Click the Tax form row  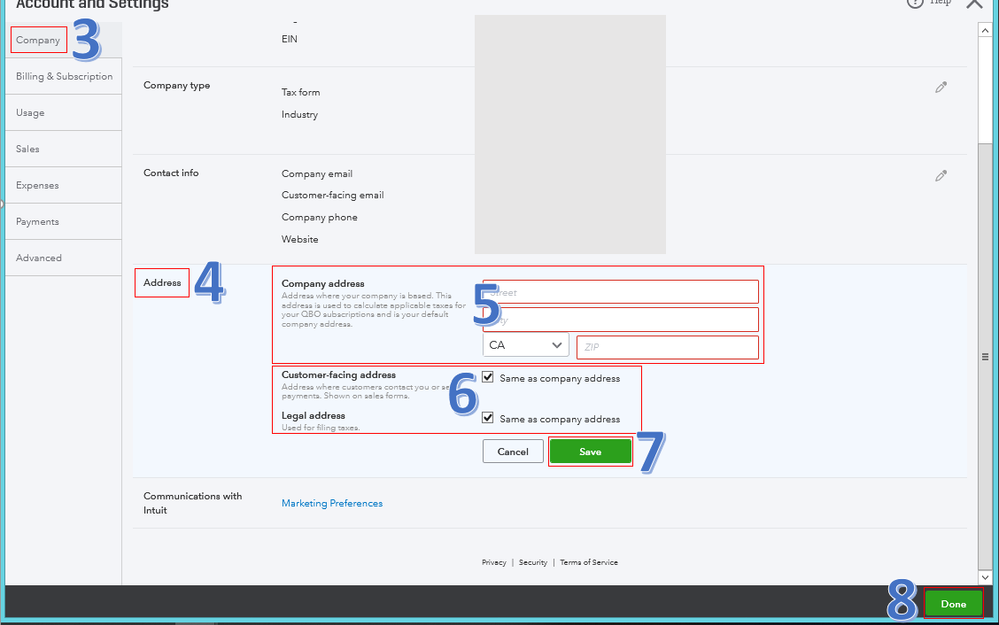[x=301, y=92]
